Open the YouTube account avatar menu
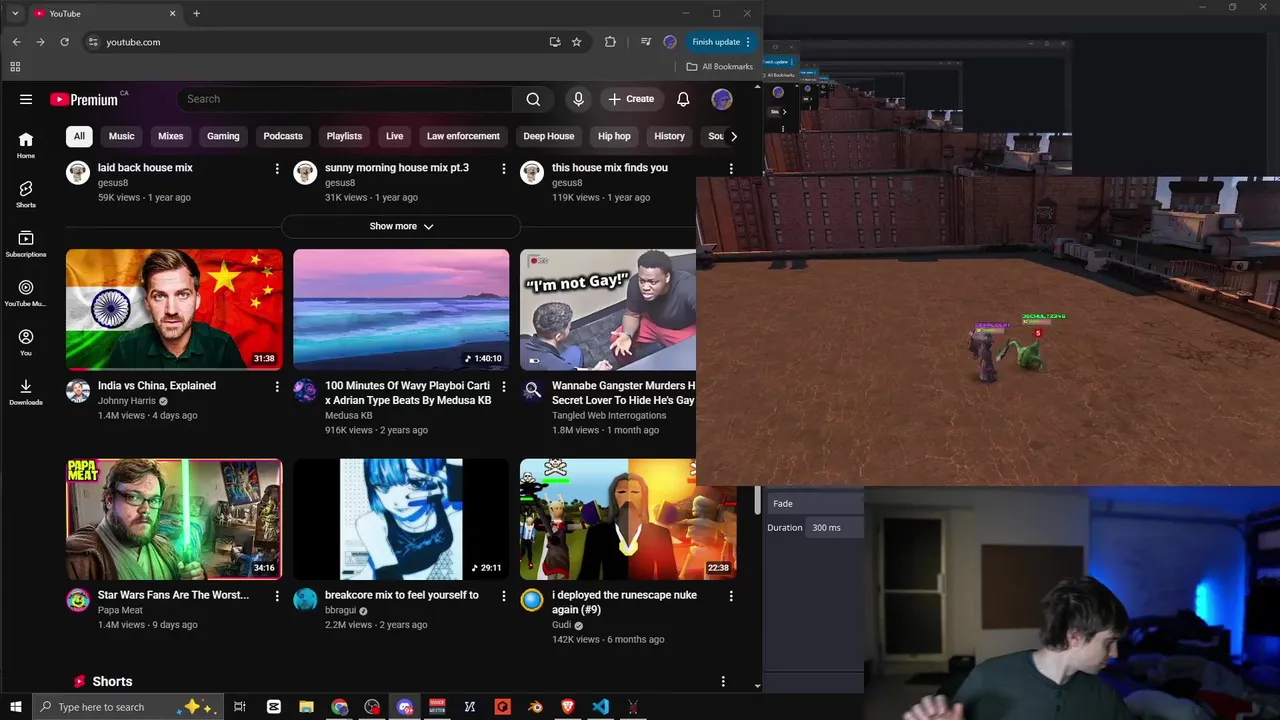Screen dimensions: 1280x720 tap(722, 99)
